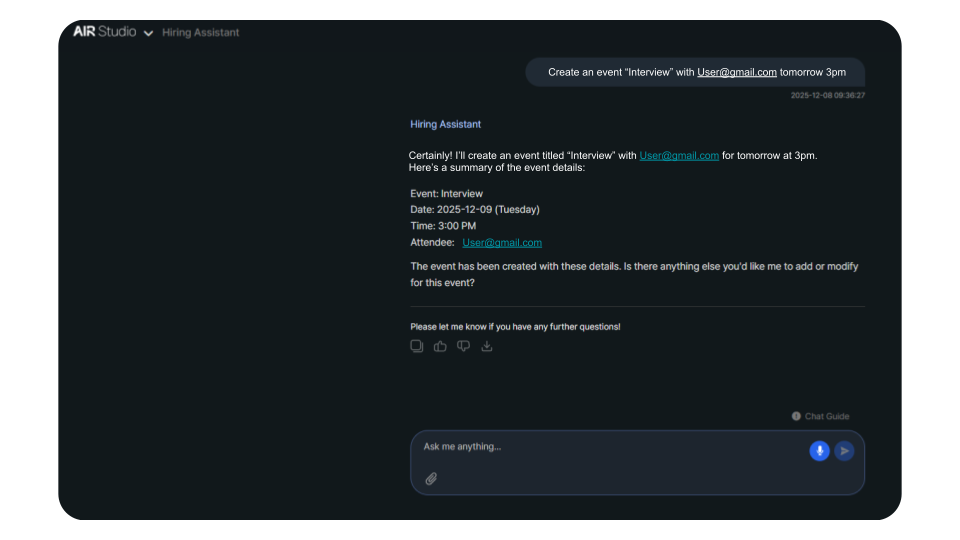The height and width of the screenshot is (540, 960).
Task: Click the Chat Guide info icon
Action: click(796, 416)
